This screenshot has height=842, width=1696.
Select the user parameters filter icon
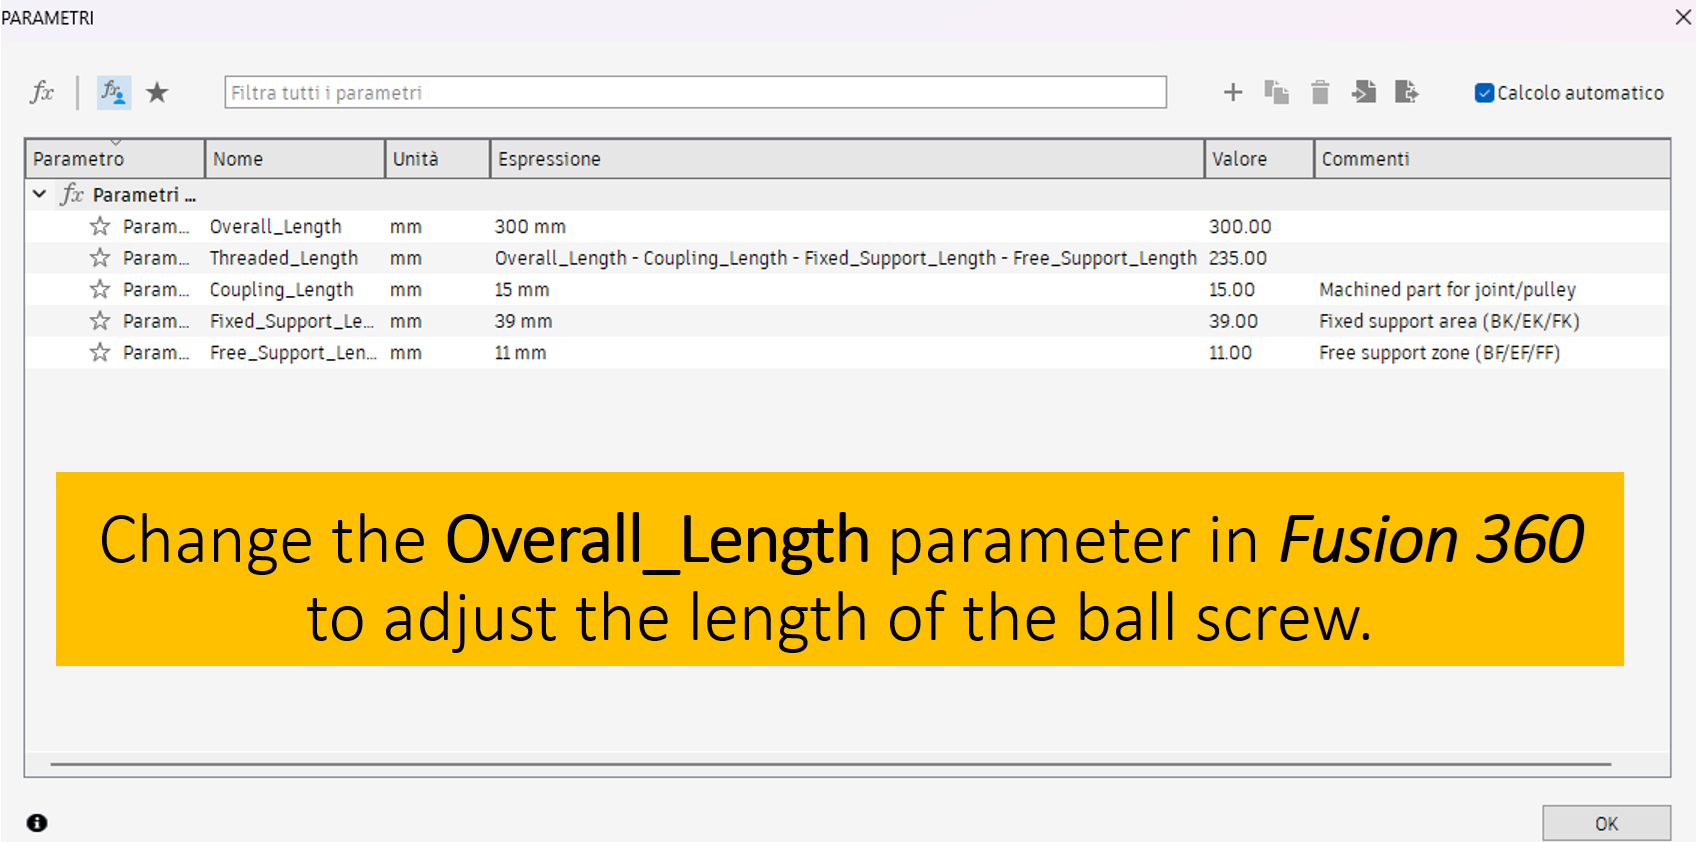(x=113, y=92)
